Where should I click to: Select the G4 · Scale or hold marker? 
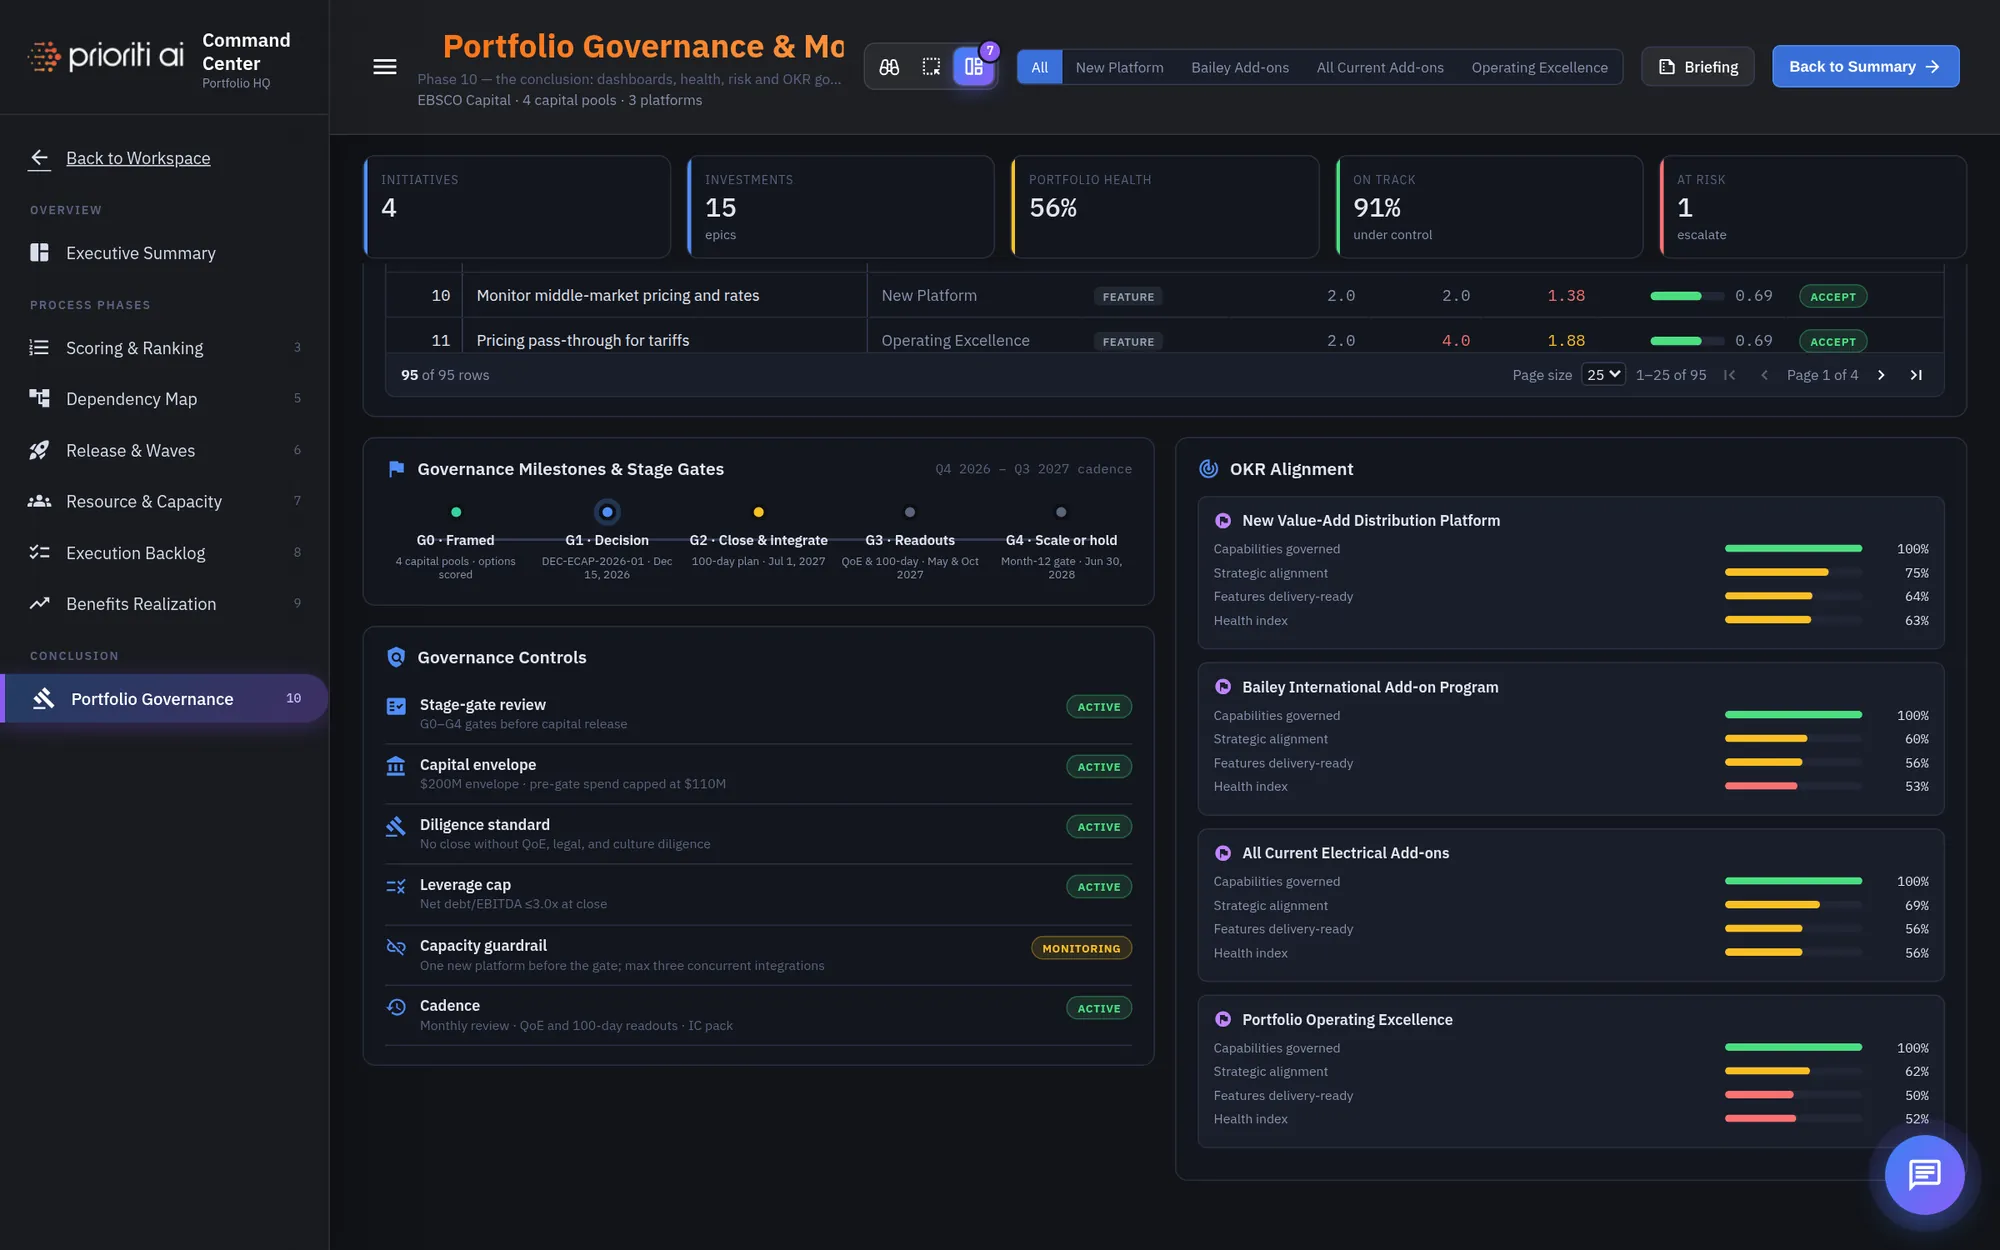(1061, 512)
